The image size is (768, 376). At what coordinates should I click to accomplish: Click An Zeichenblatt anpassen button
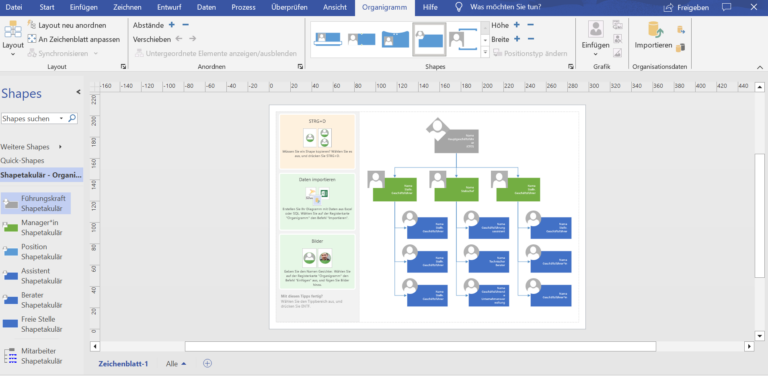73,39
